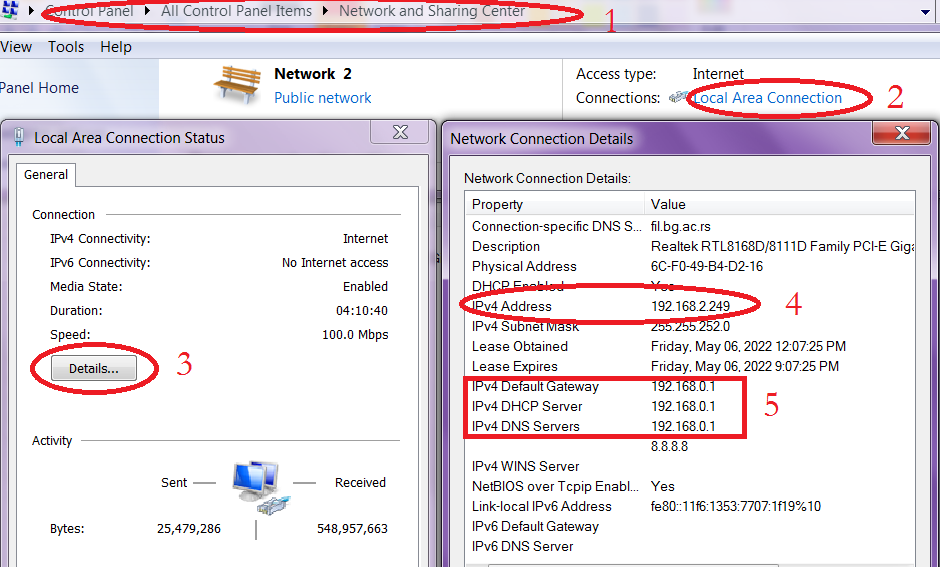
Task: Open the address bar history dropdown arrow
Action: pos(925,12)
